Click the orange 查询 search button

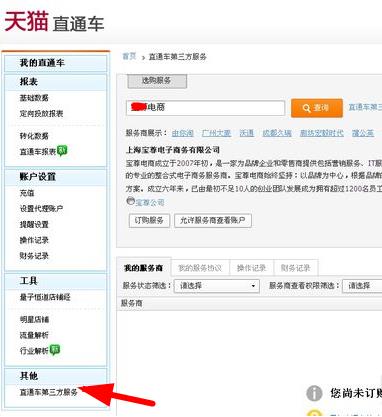tap(317, 108)
